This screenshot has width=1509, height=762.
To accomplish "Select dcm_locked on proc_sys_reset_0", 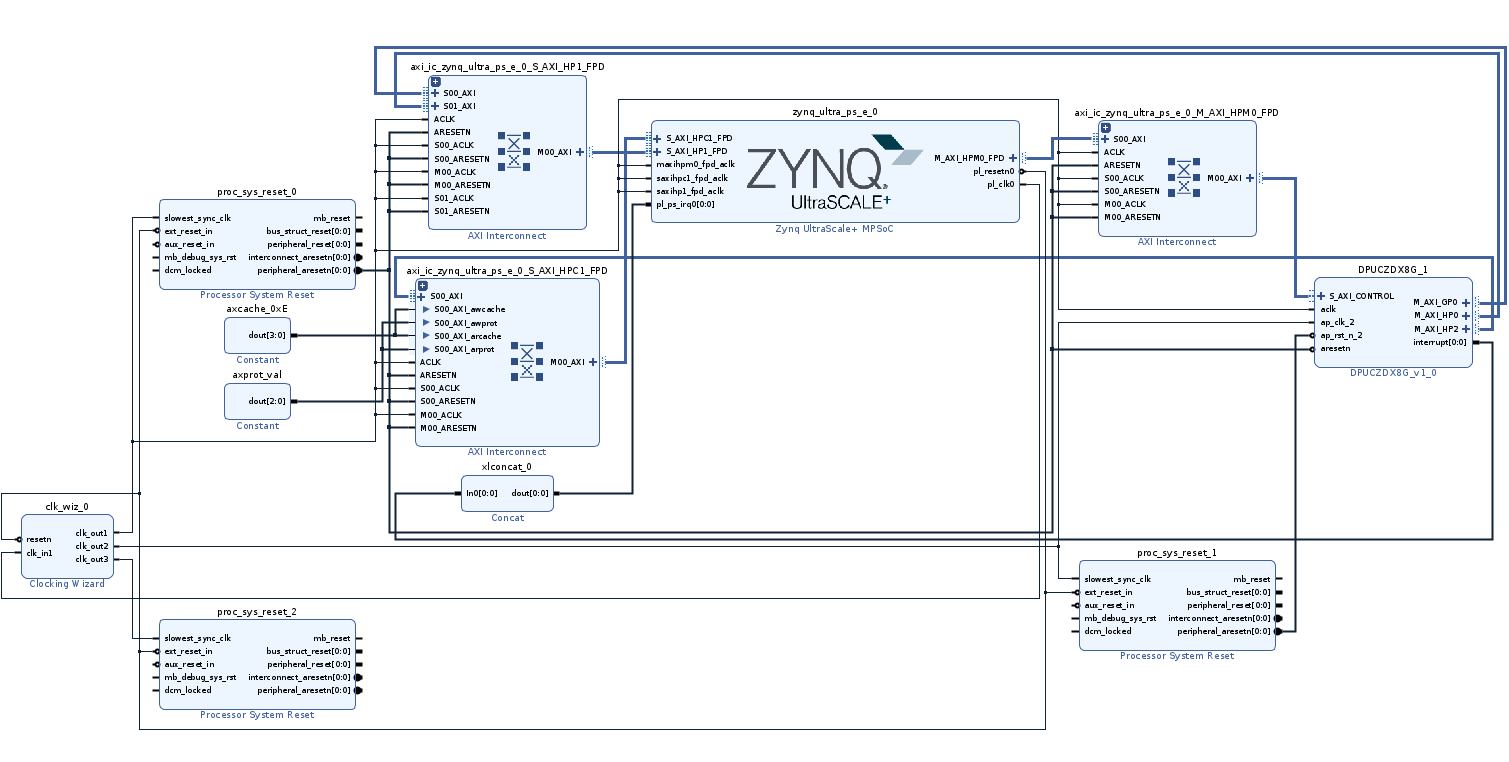I will [x=188, y=270].
